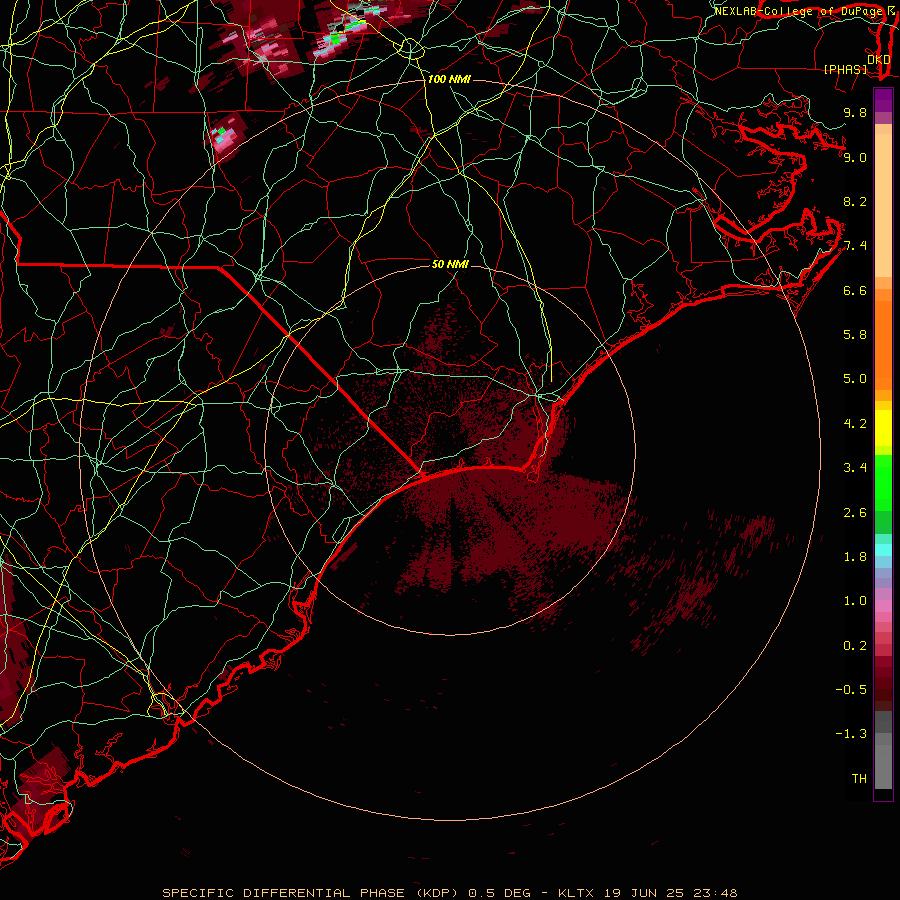
Task: Click the 5.8 scale value
Action: click(855, 335)
